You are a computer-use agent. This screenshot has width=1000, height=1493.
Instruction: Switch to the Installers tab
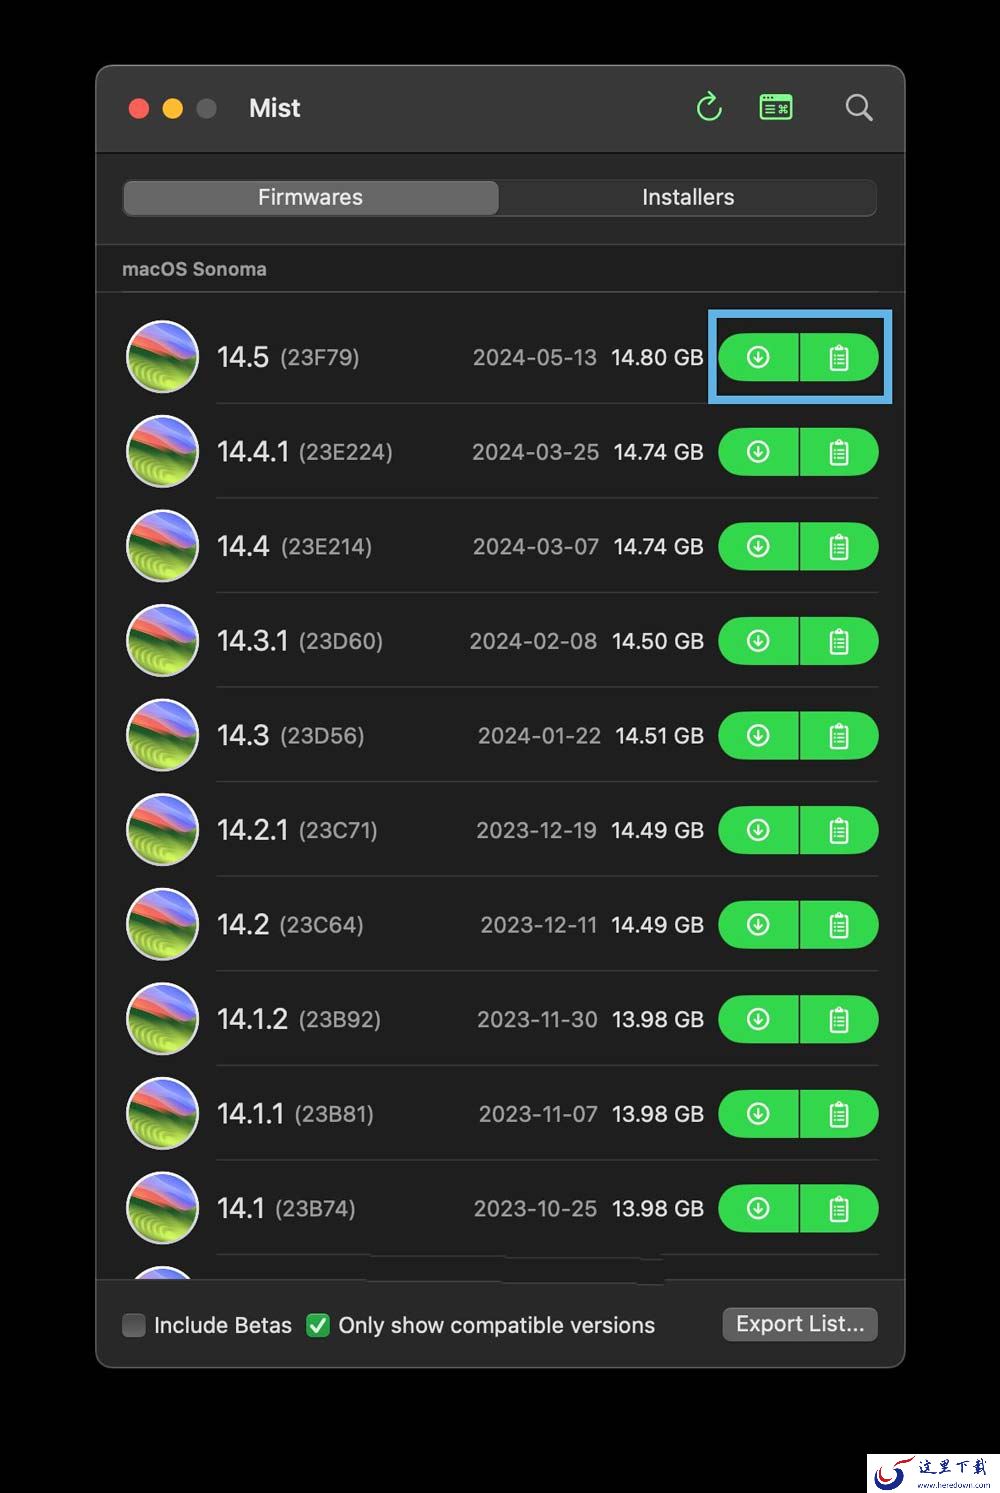[x=688, y=197]
